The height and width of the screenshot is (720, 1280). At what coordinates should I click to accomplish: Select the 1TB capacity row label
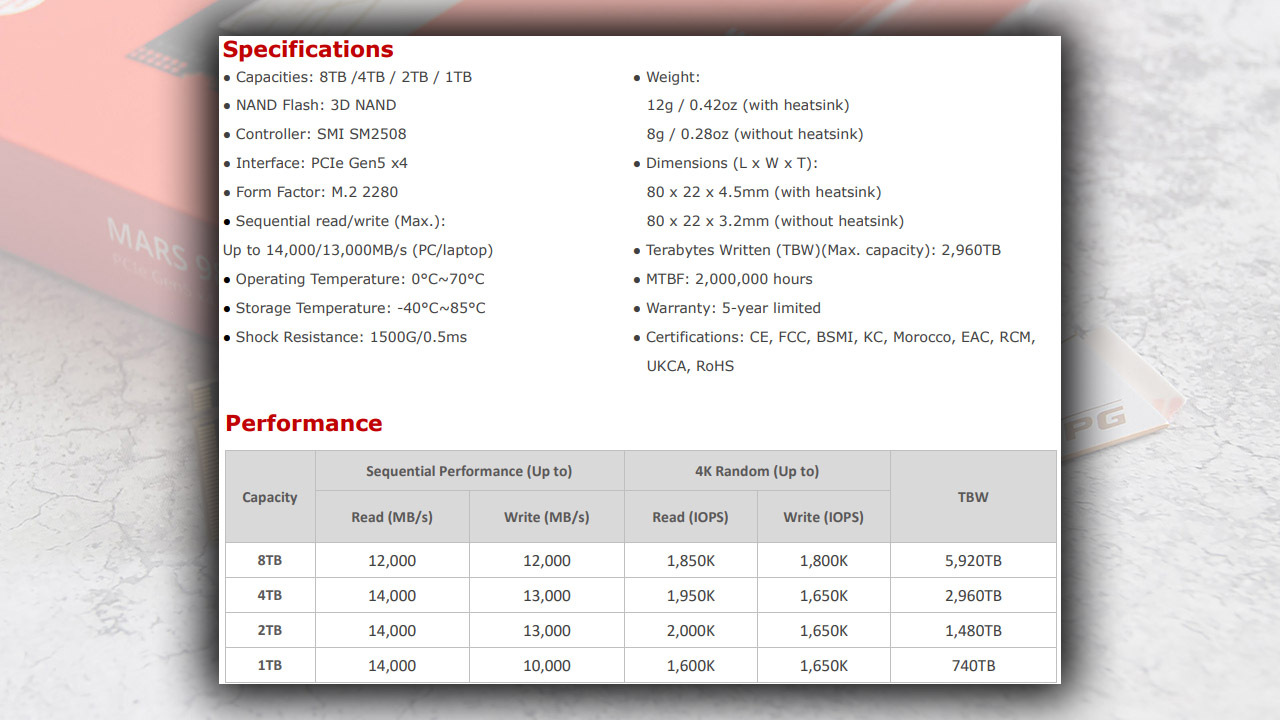[270, 665]
